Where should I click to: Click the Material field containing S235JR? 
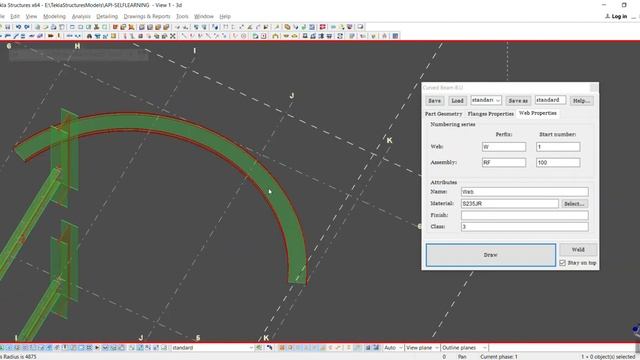pos(509,203)
